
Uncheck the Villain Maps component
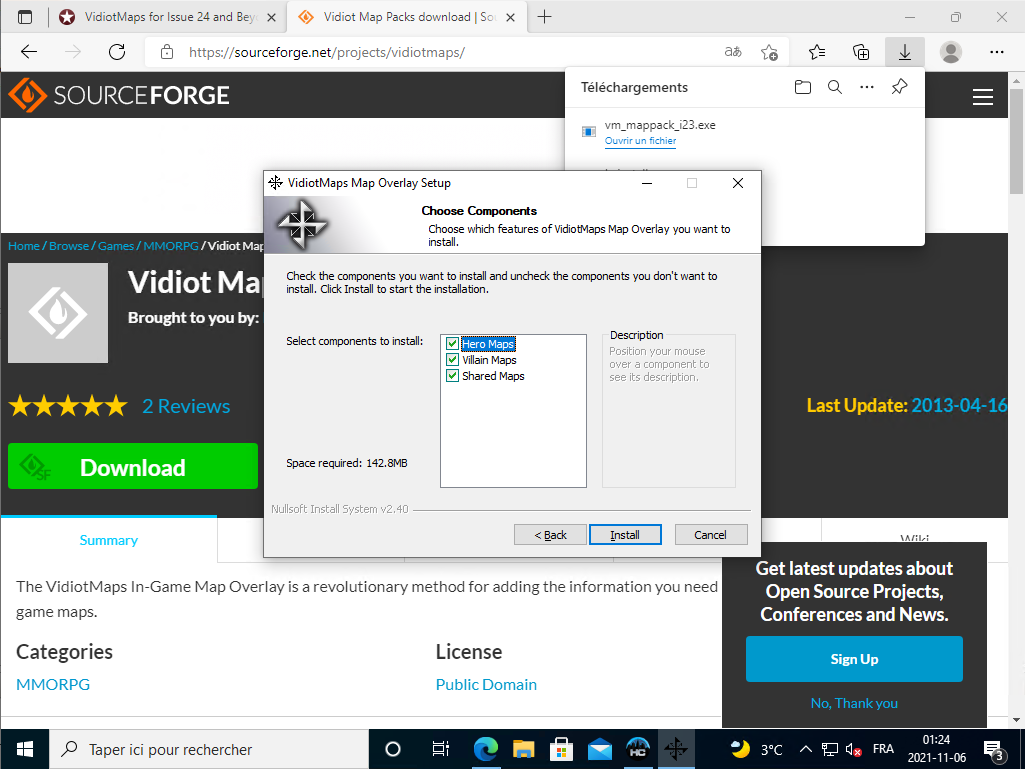pos(452,360)
